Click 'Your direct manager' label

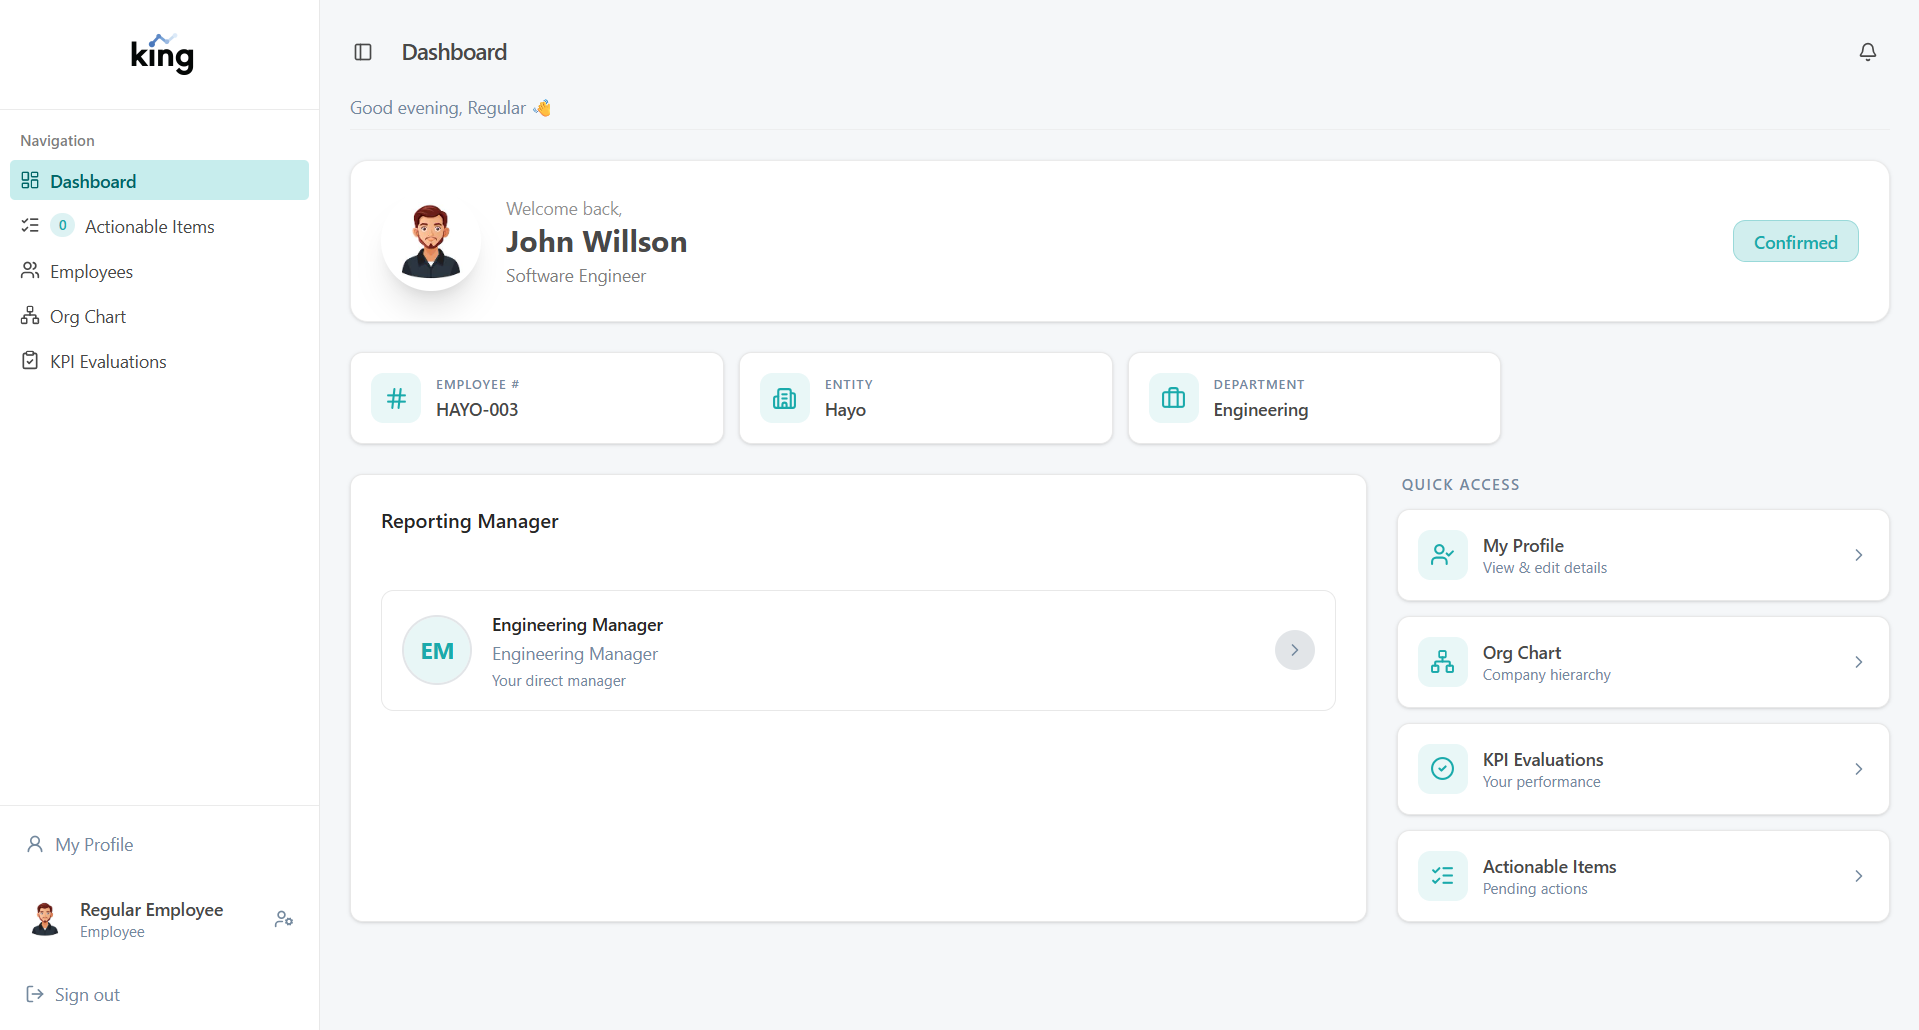pyautogui.click(x=558, y=680)
